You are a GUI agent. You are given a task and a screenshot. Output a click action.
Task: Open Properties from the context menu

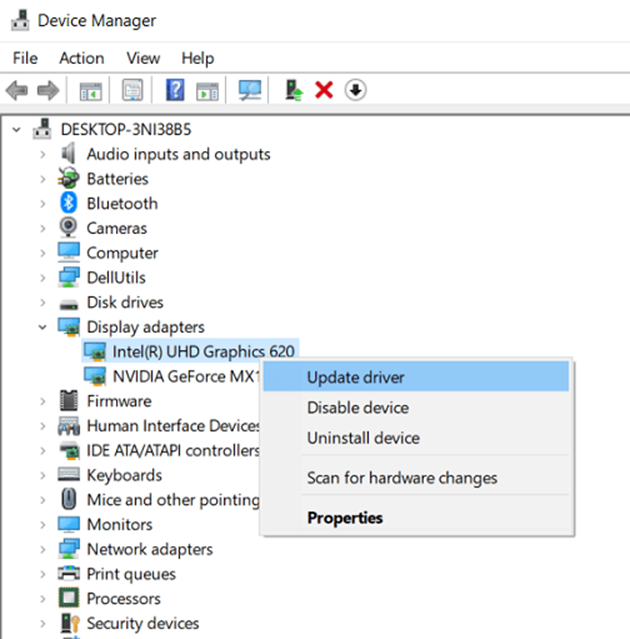[345, 518]
